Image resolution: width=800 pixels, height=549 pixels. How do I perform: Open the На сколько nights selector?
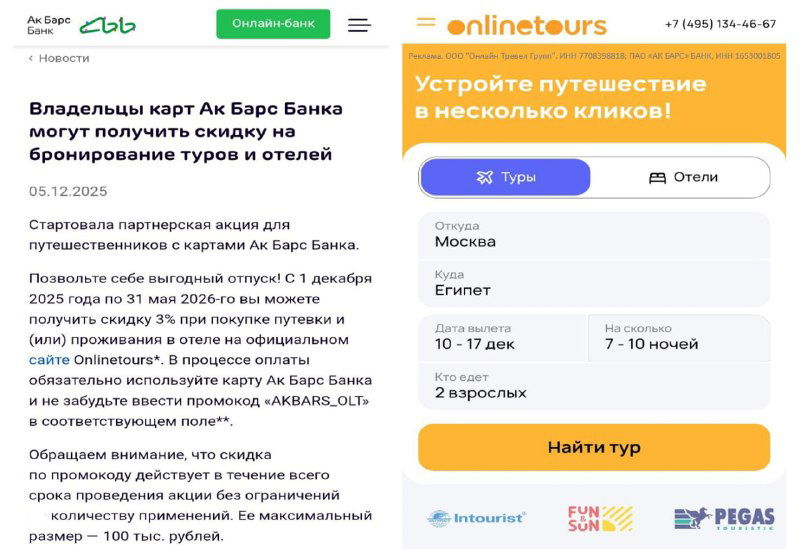pyautogui.click(x=678, y=337)
